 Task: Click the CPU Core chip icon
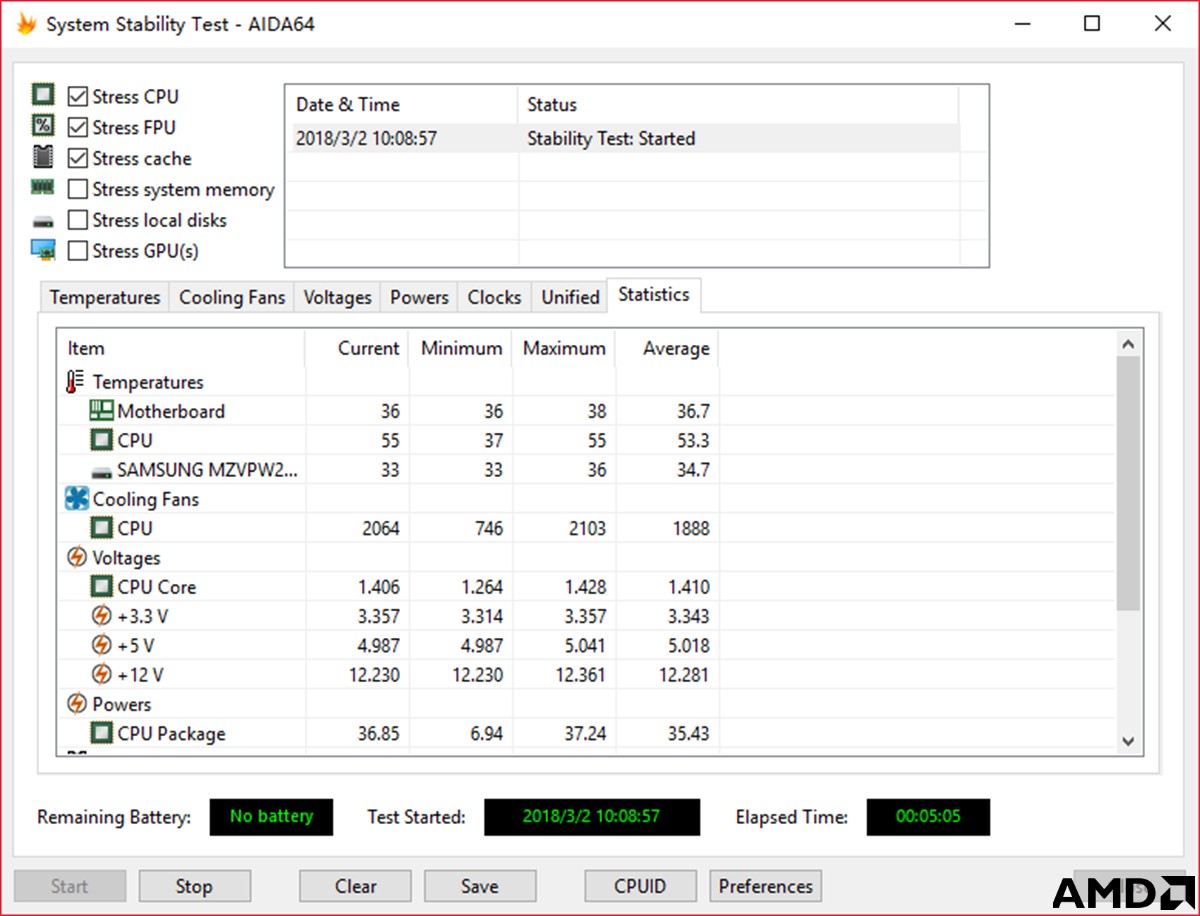tap(102, 587)
